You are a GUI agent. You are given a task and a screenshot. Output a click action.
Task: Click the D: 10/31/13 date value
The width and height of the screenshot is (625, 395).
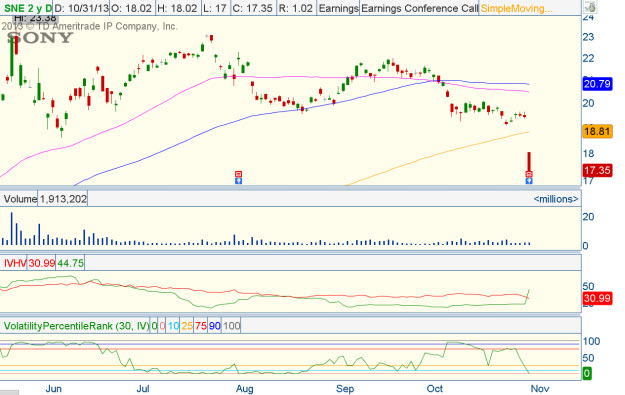[x=81, y=8]
